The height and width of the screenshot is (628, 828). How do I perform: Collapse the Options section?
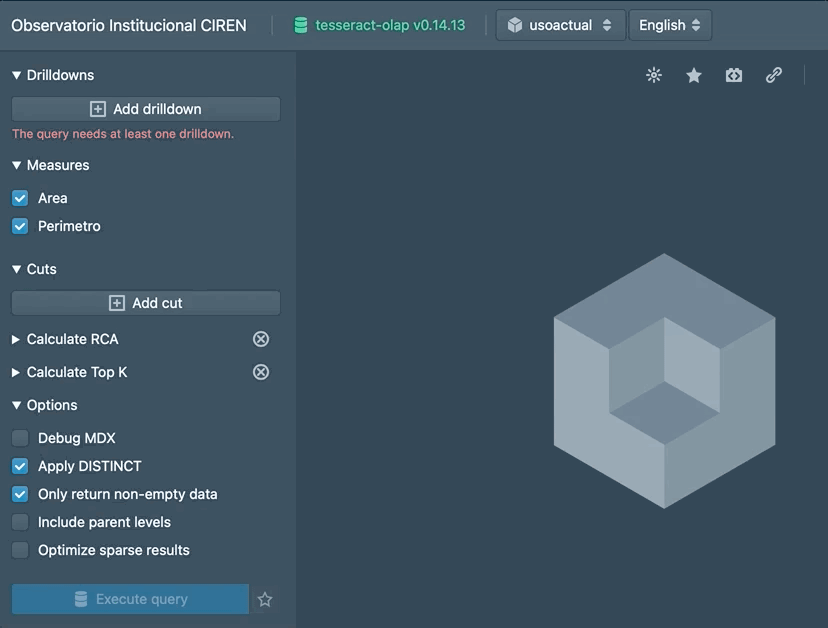click(45, 405)
